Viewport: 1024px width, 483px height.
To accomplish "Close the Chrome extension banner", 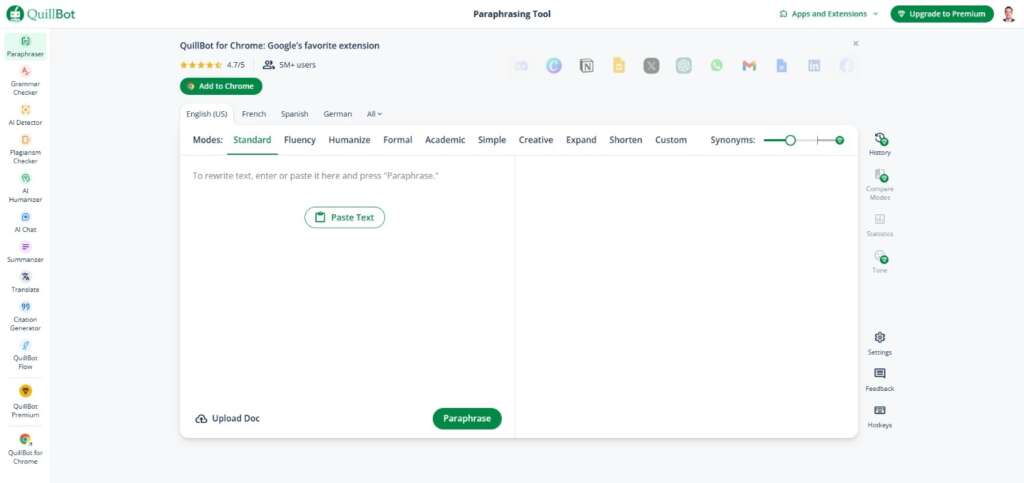I will (856, 44).
